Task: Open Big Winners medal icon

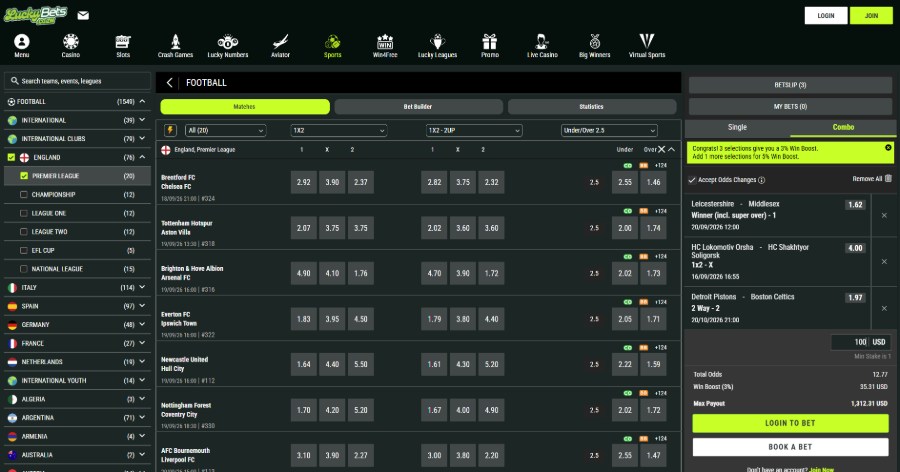Action: 595,42
